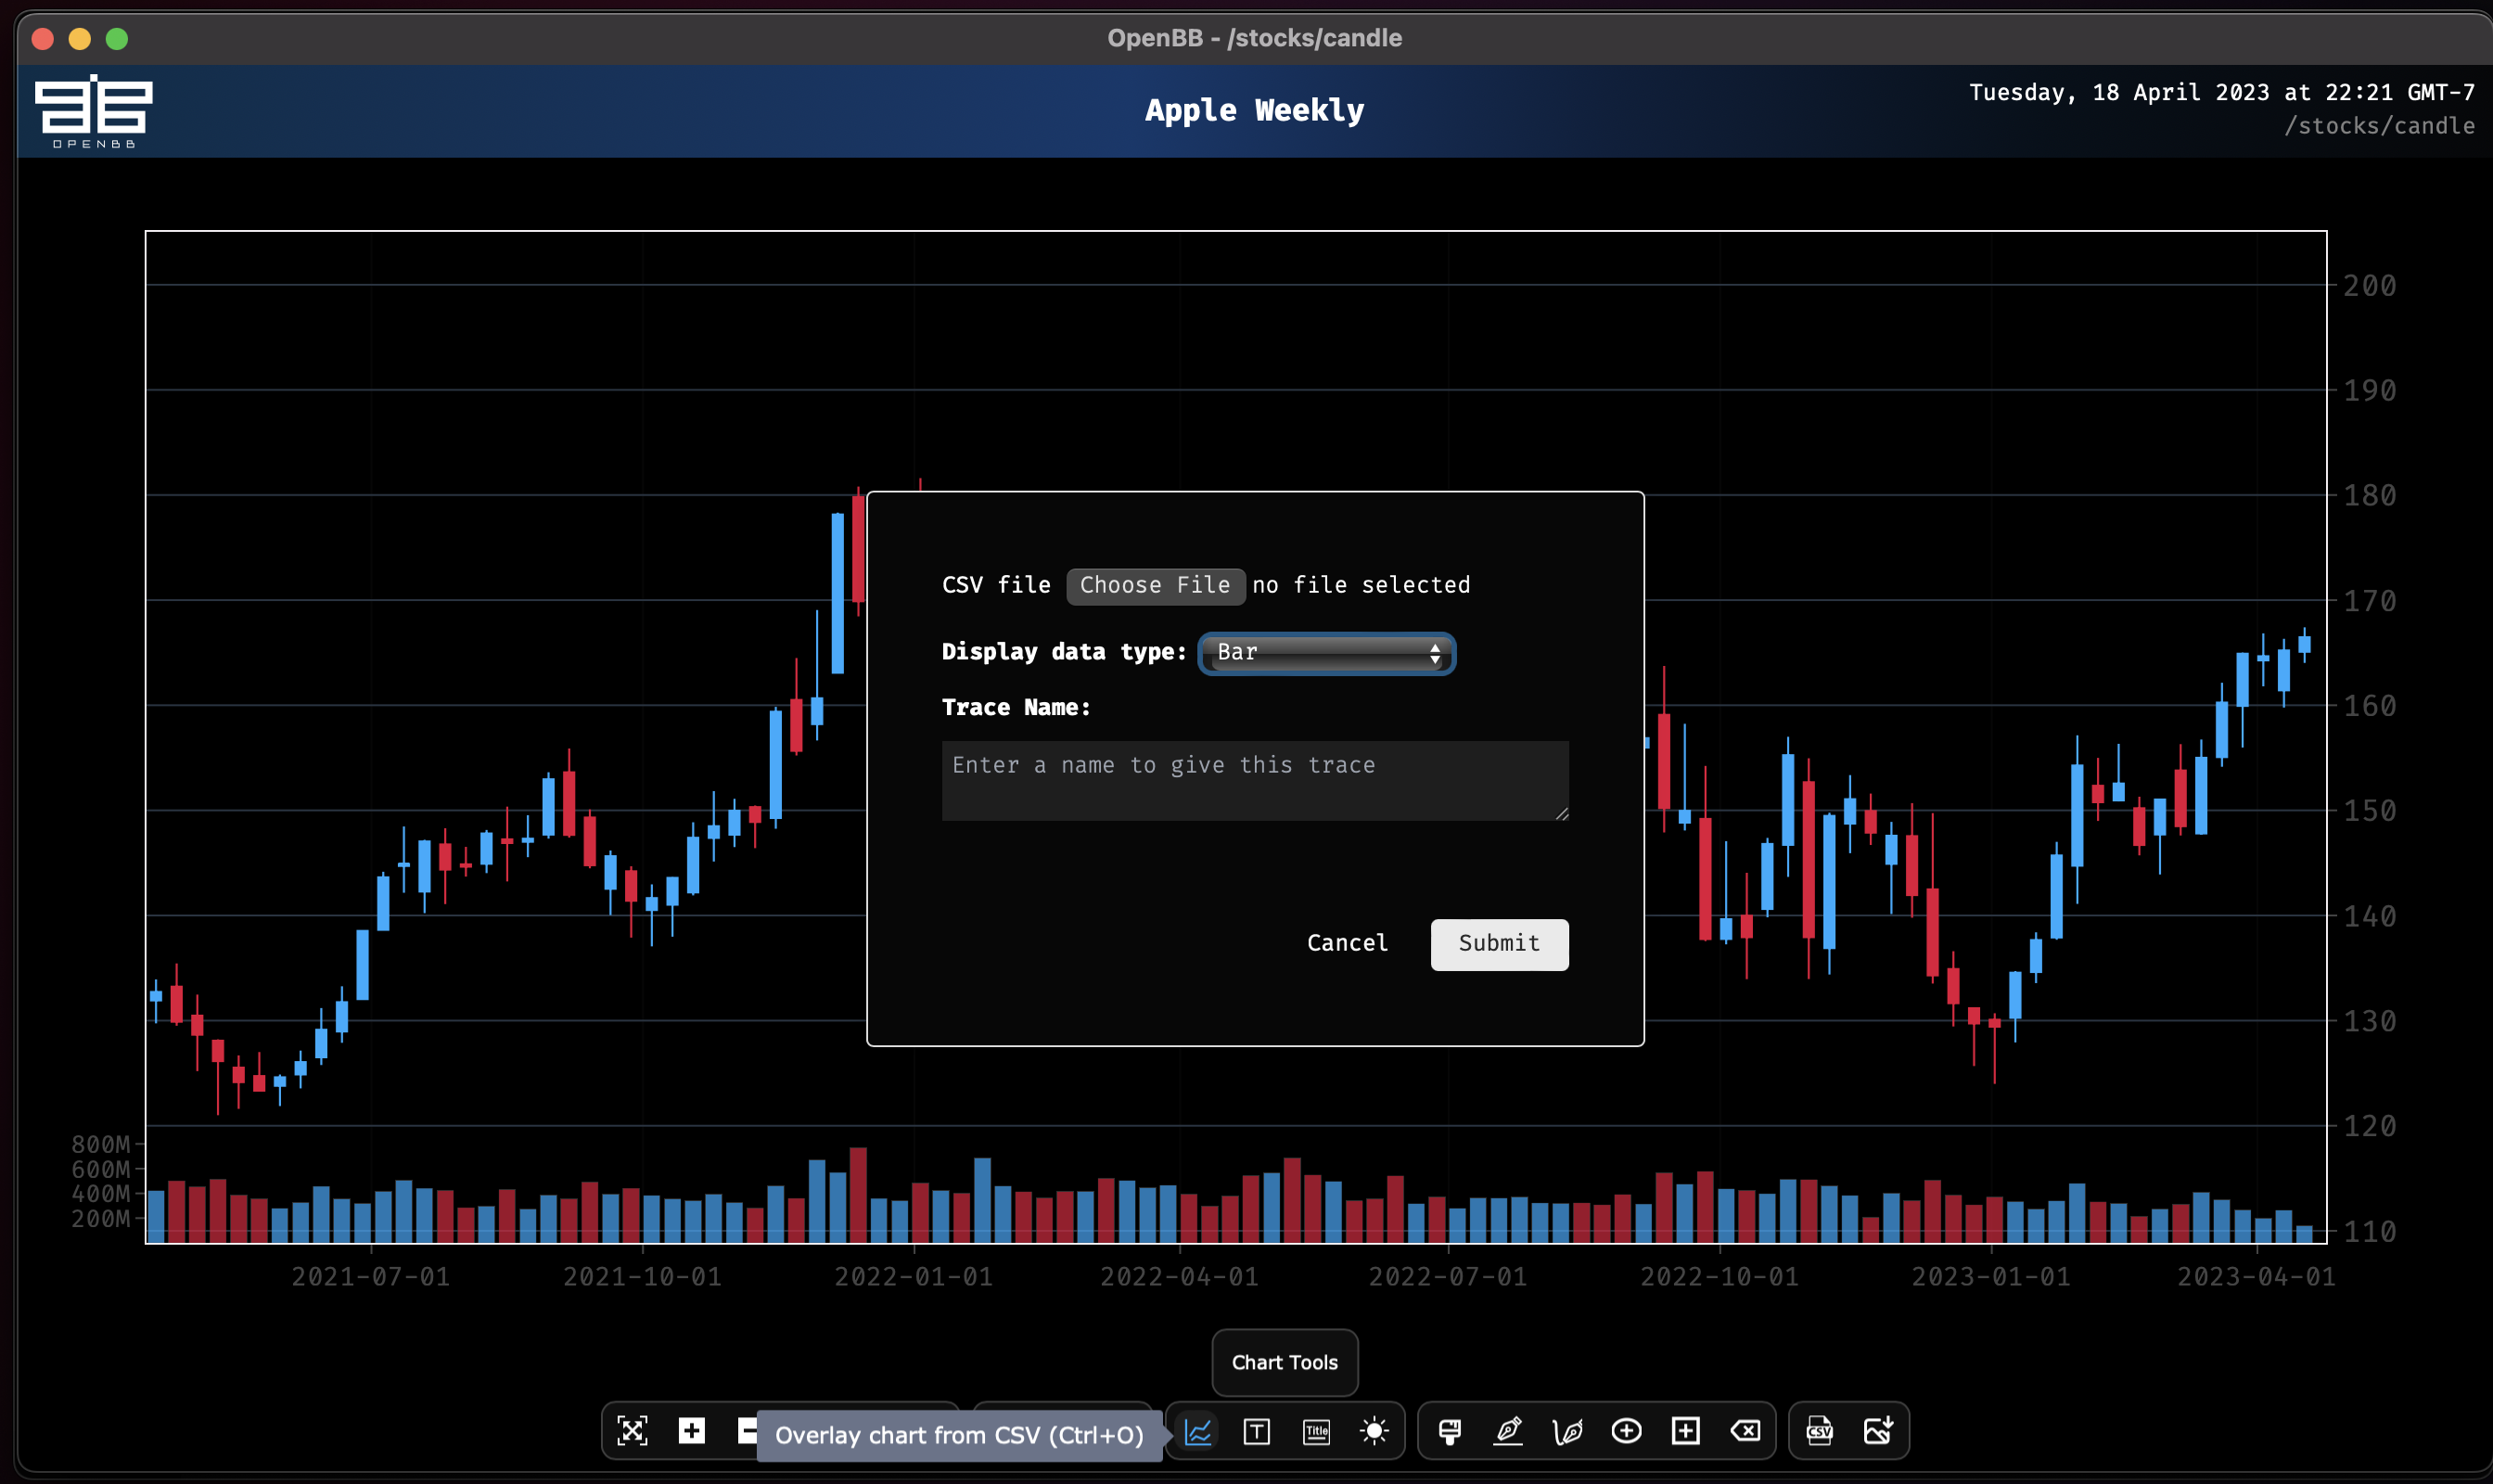Click Submit to confirm CSV overlay
The height and width of the screenshot is (1484, 2493).
point(1499,943)
